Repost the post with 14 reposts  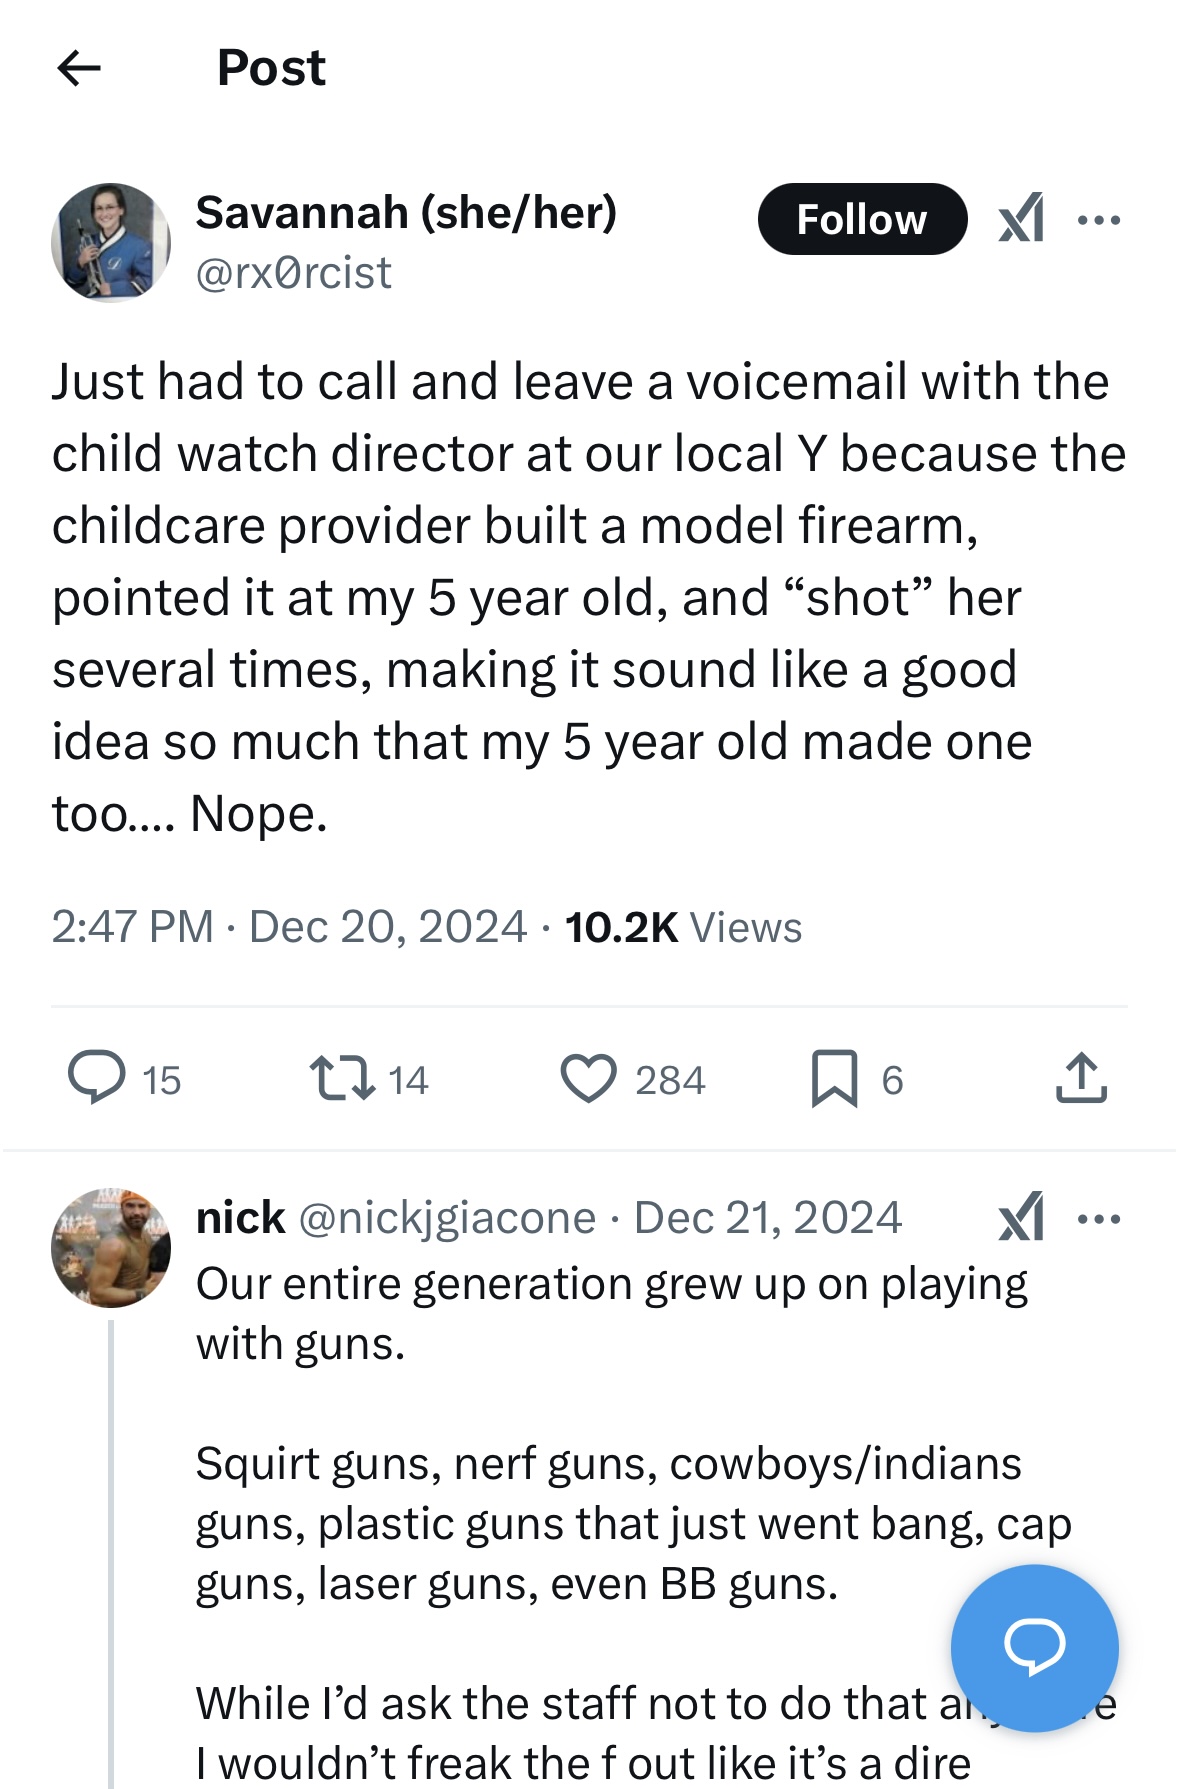click(x=342, y=1078)
